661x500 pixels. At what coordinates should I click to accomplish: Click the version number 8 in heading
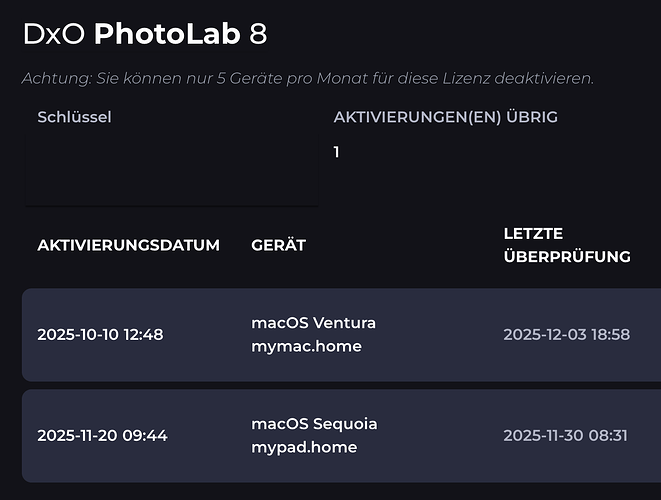tap(258, 34)
